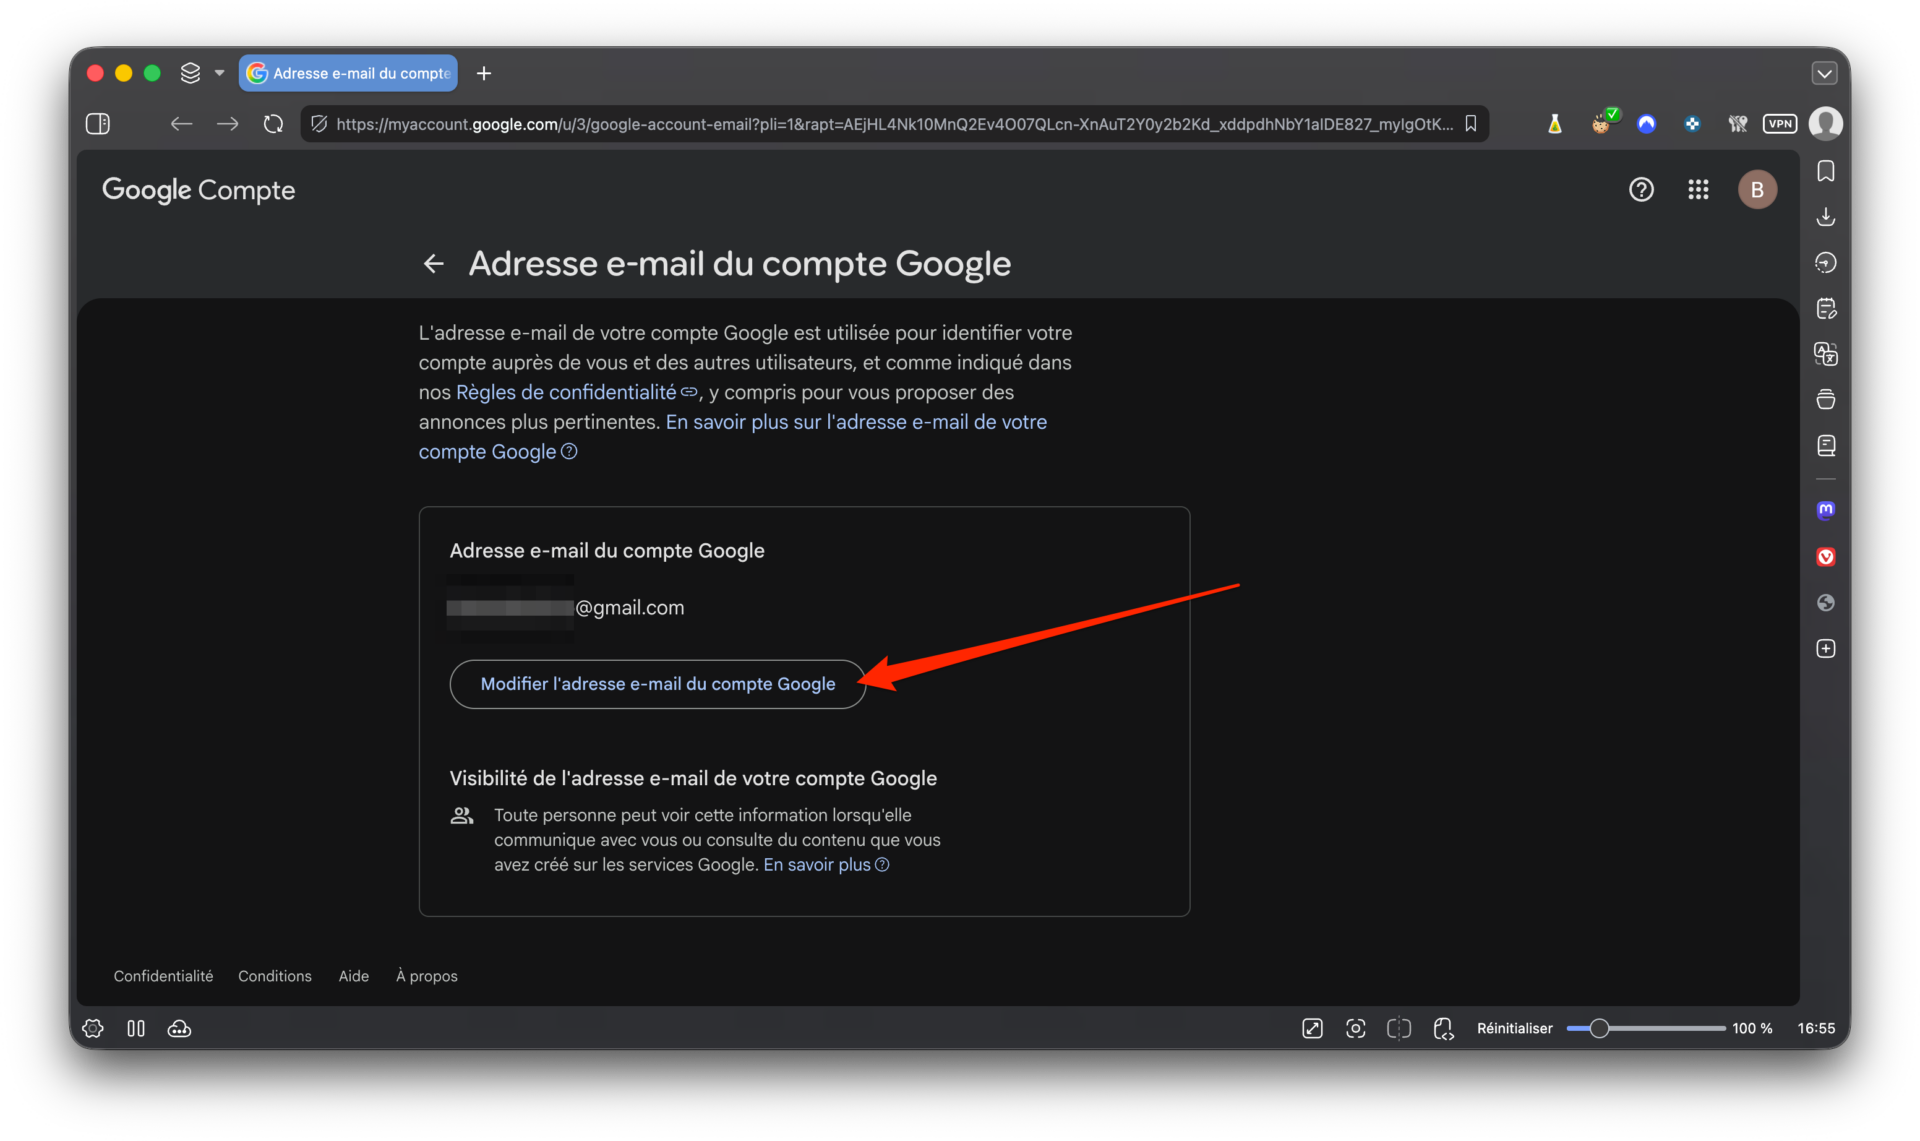Open the status bar settings gear

[x=93, y=1028]
